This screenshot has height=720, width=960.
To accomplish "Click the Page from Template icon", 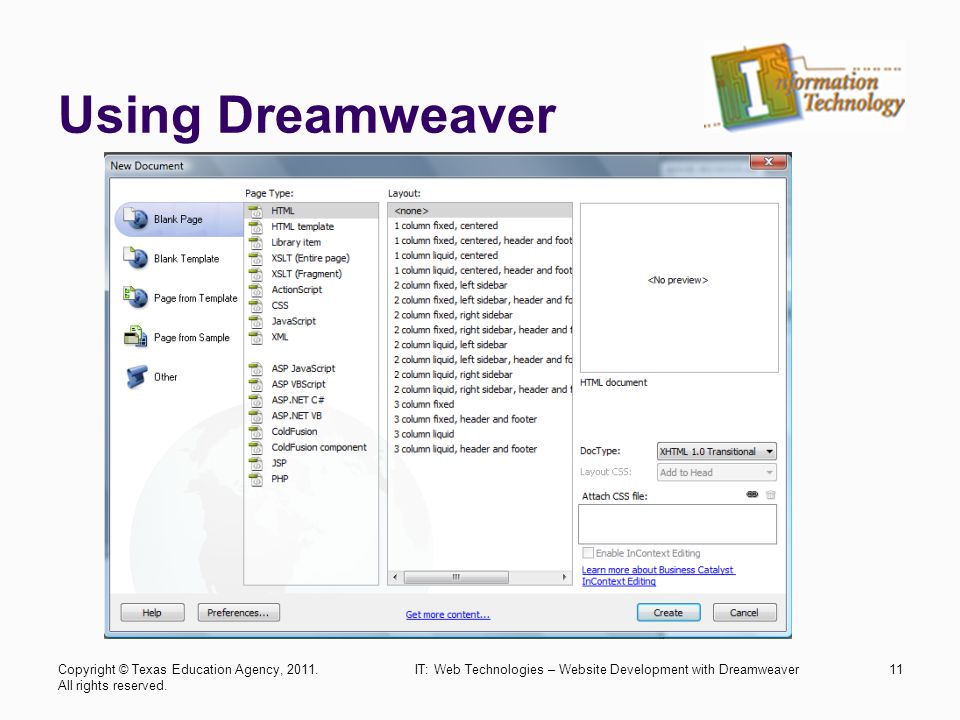I will click(135, 297).
